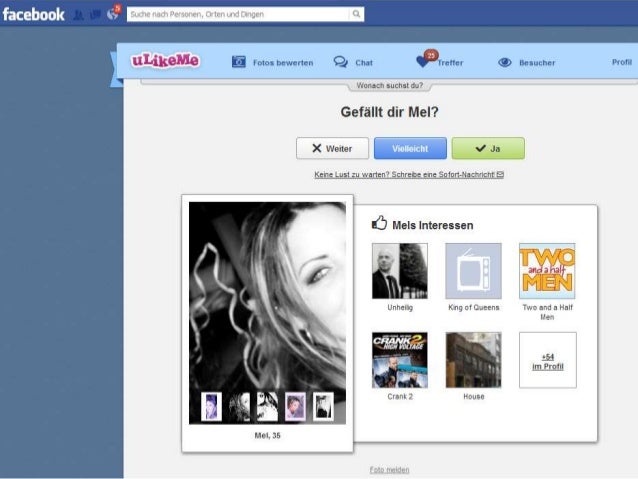Select the second small photo thumbnail
638x479 pixels.
pos(239,406)
